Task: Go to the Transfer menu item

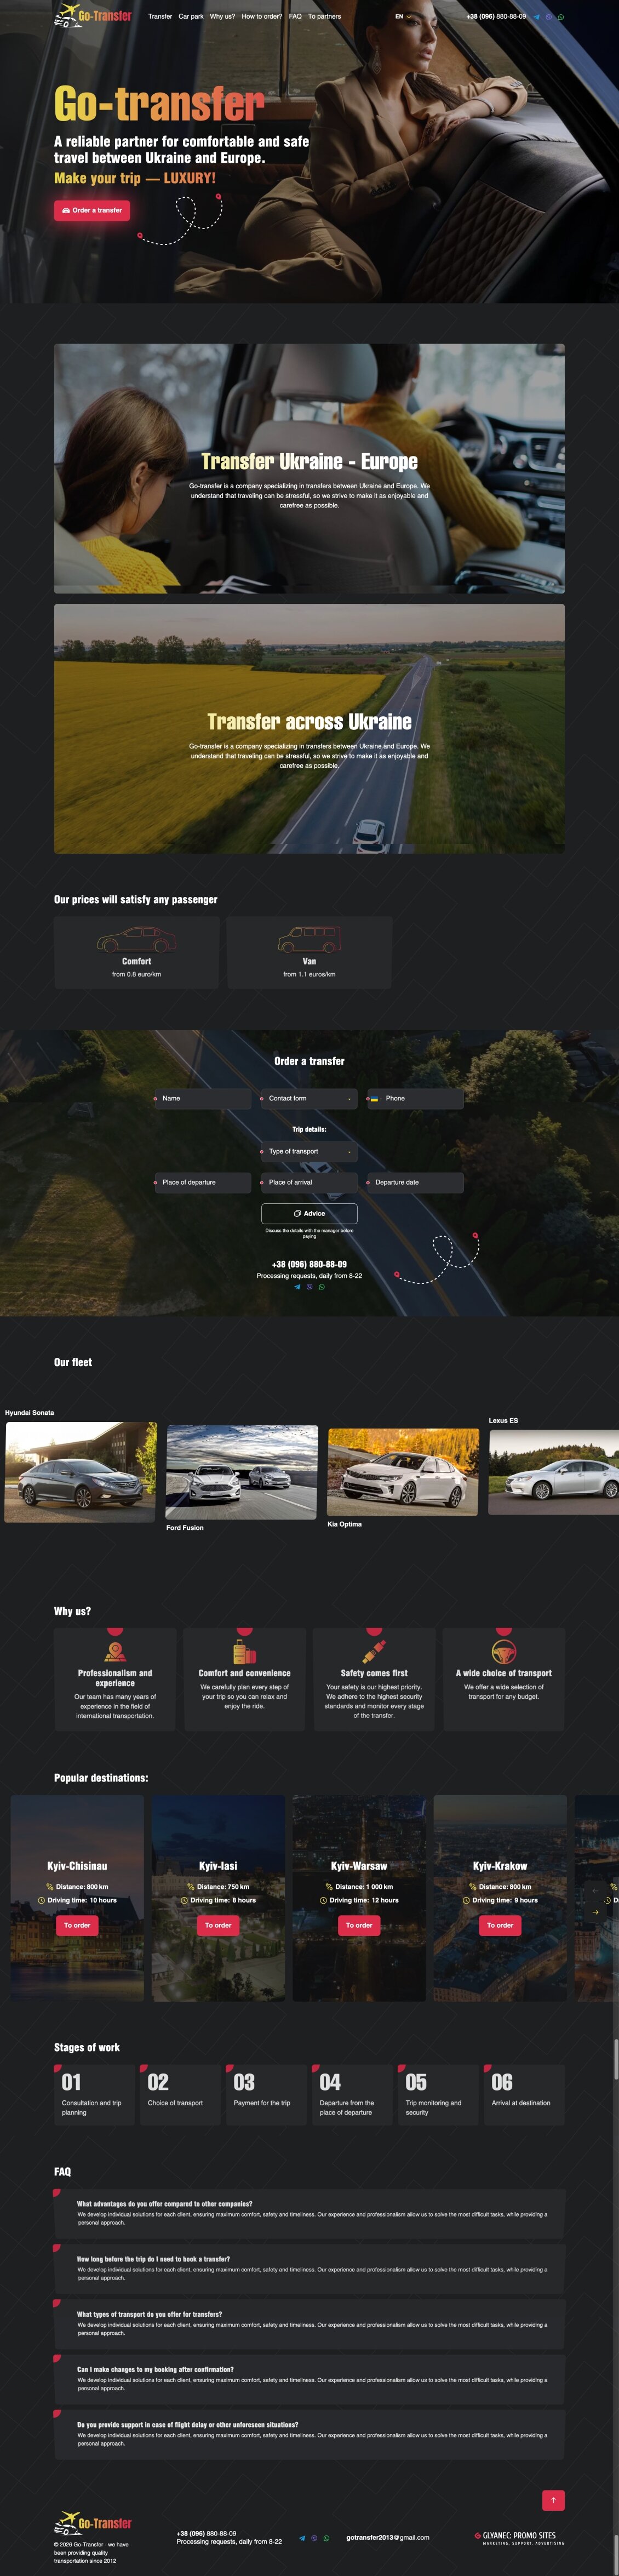Action: [160, 17]
